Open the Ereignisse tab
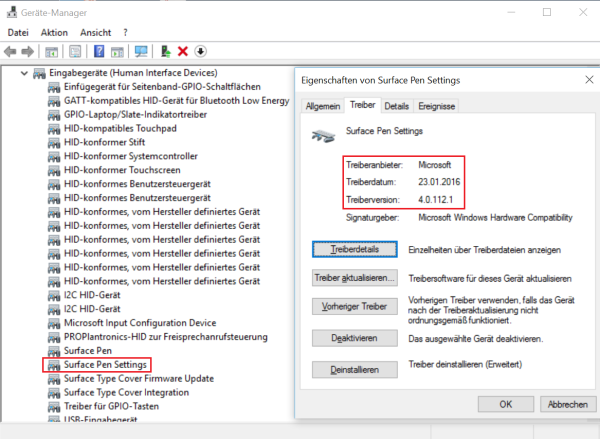This screenshot has width=600, height=439. coord(437,106)
